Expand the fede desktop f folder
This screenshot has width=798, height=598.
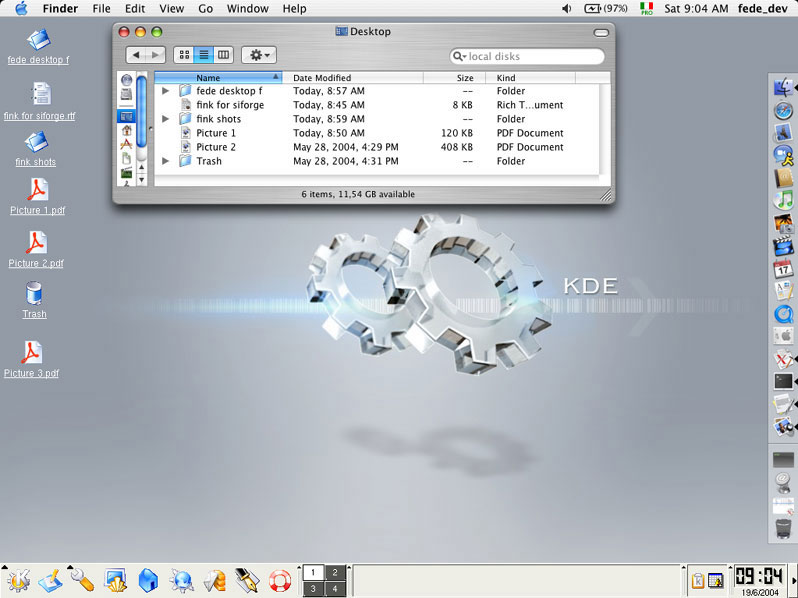pos(165,91)
